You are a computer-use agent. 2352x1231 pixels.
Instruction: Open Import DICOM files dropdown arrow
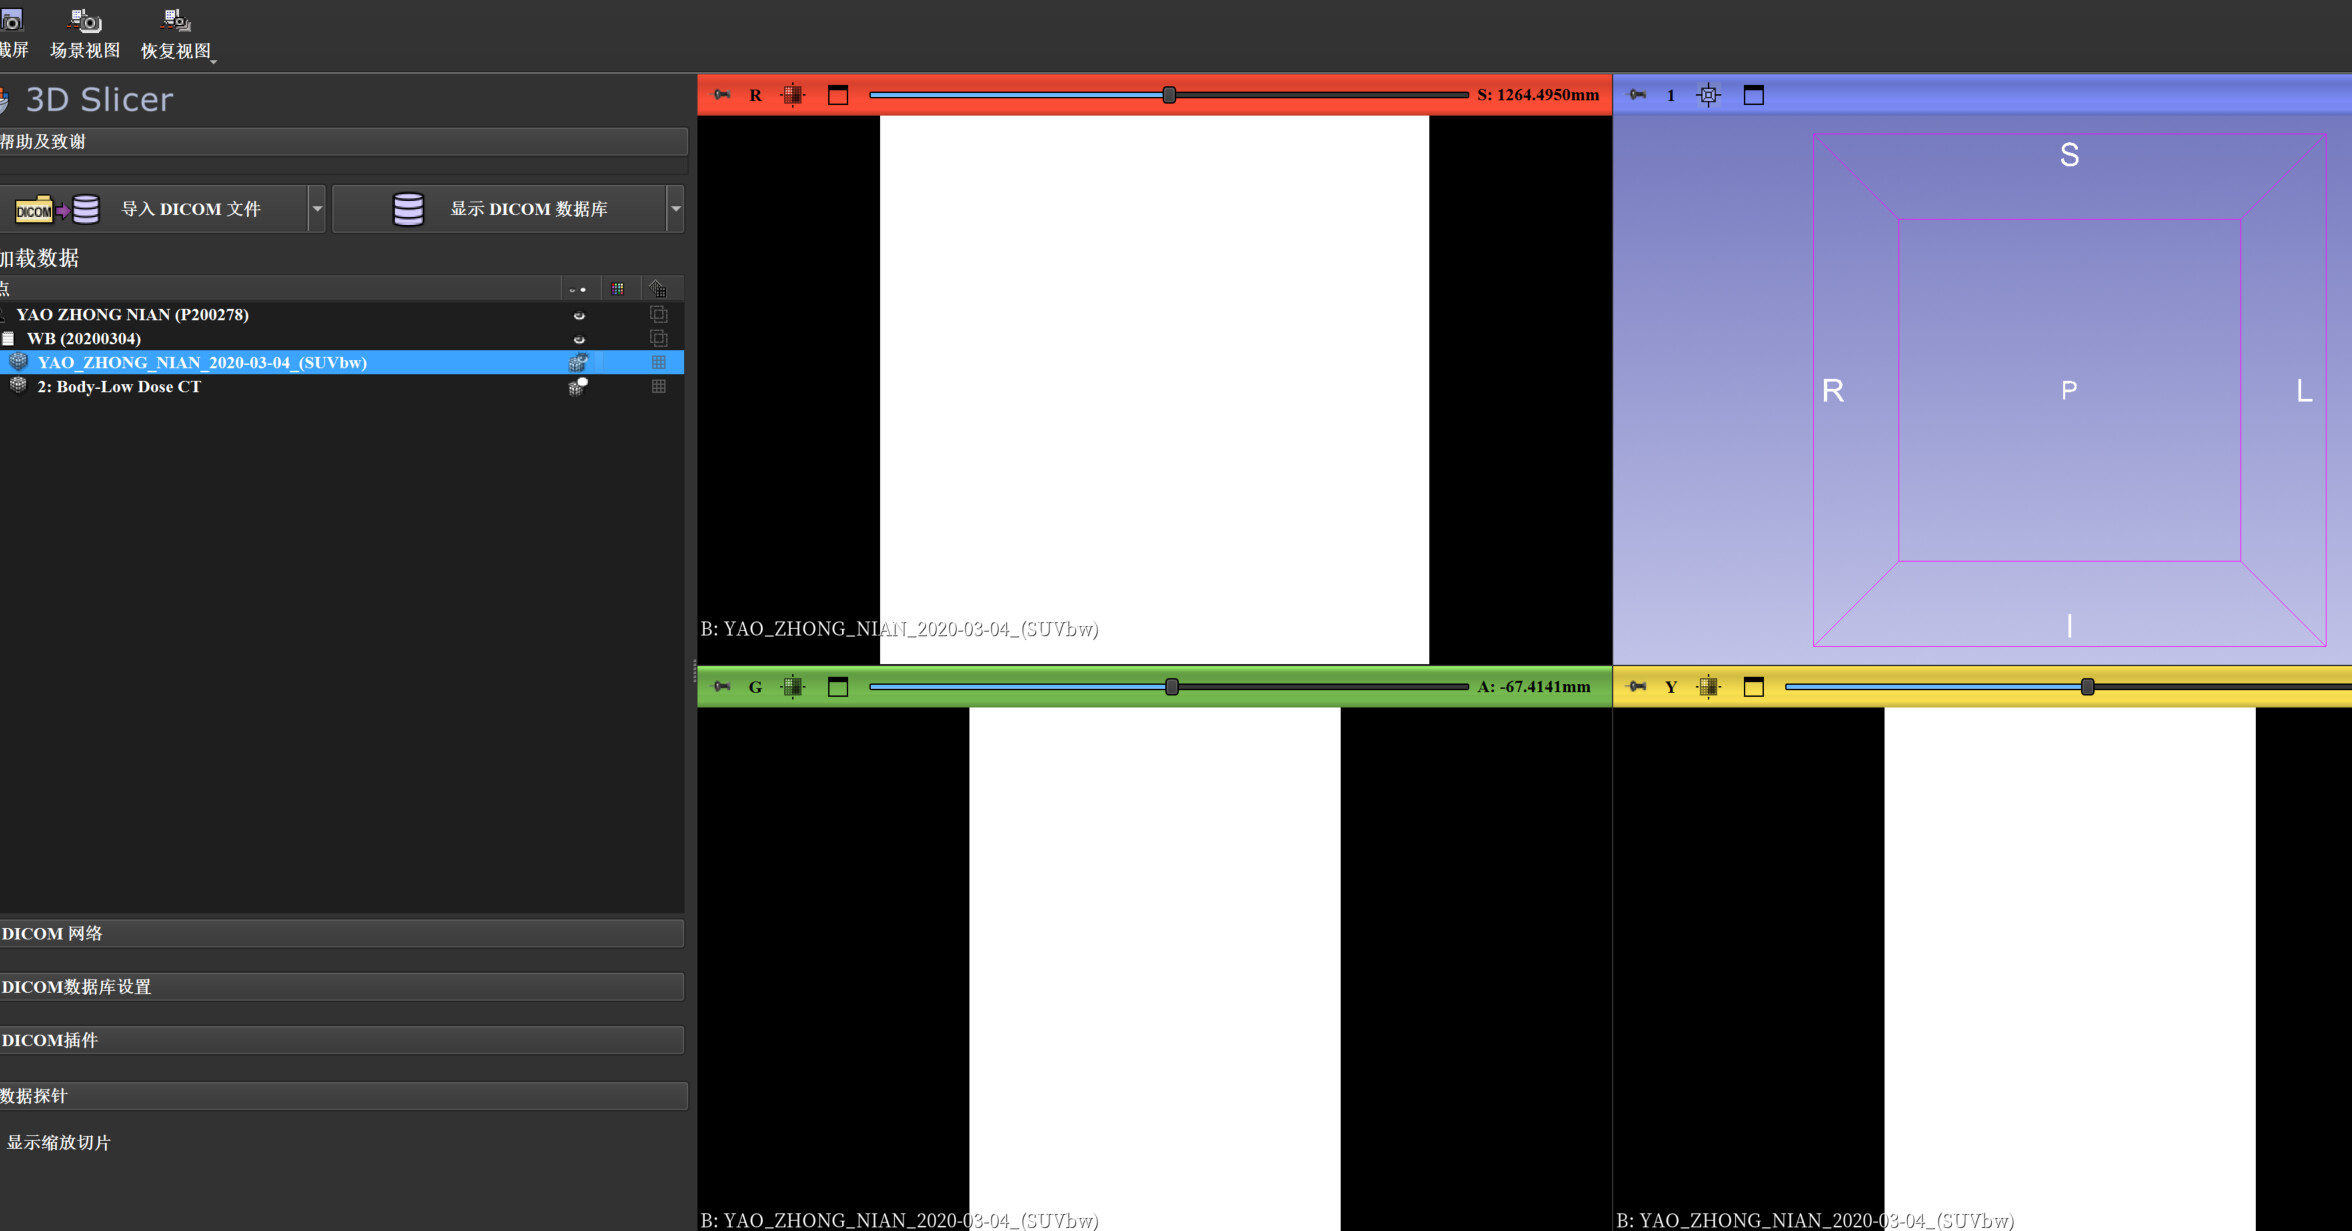(x=317, y=209)
